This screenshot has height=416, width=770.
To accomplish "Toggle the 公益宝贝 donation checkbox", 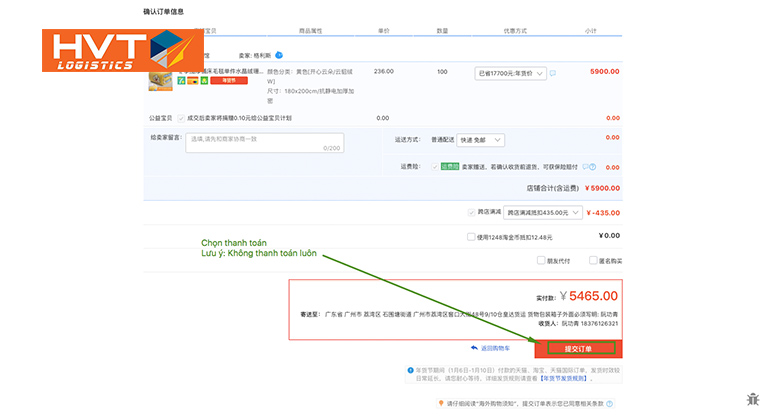I will [x=181, y=118].
